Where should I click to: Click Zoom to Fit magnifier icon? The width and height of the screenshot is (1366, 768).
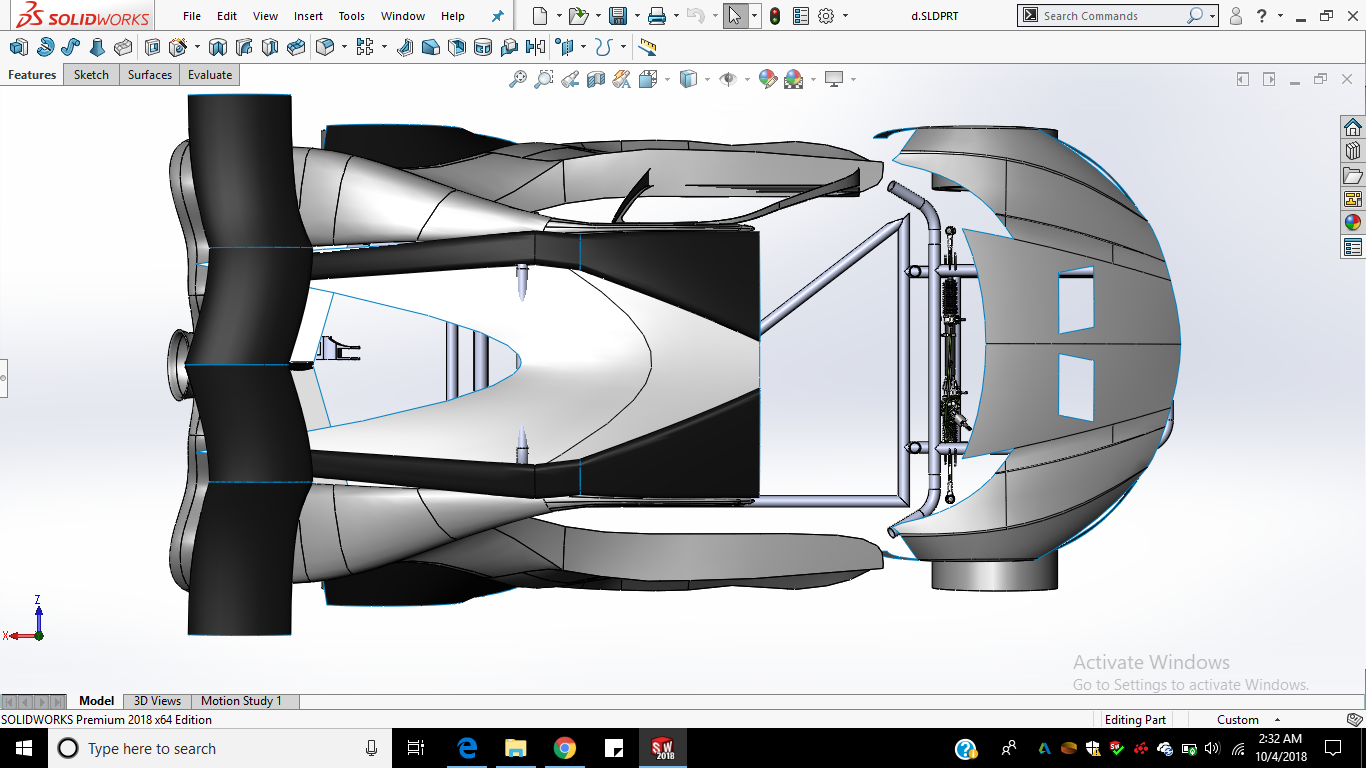pyautogui.click(x=518, y=79)
